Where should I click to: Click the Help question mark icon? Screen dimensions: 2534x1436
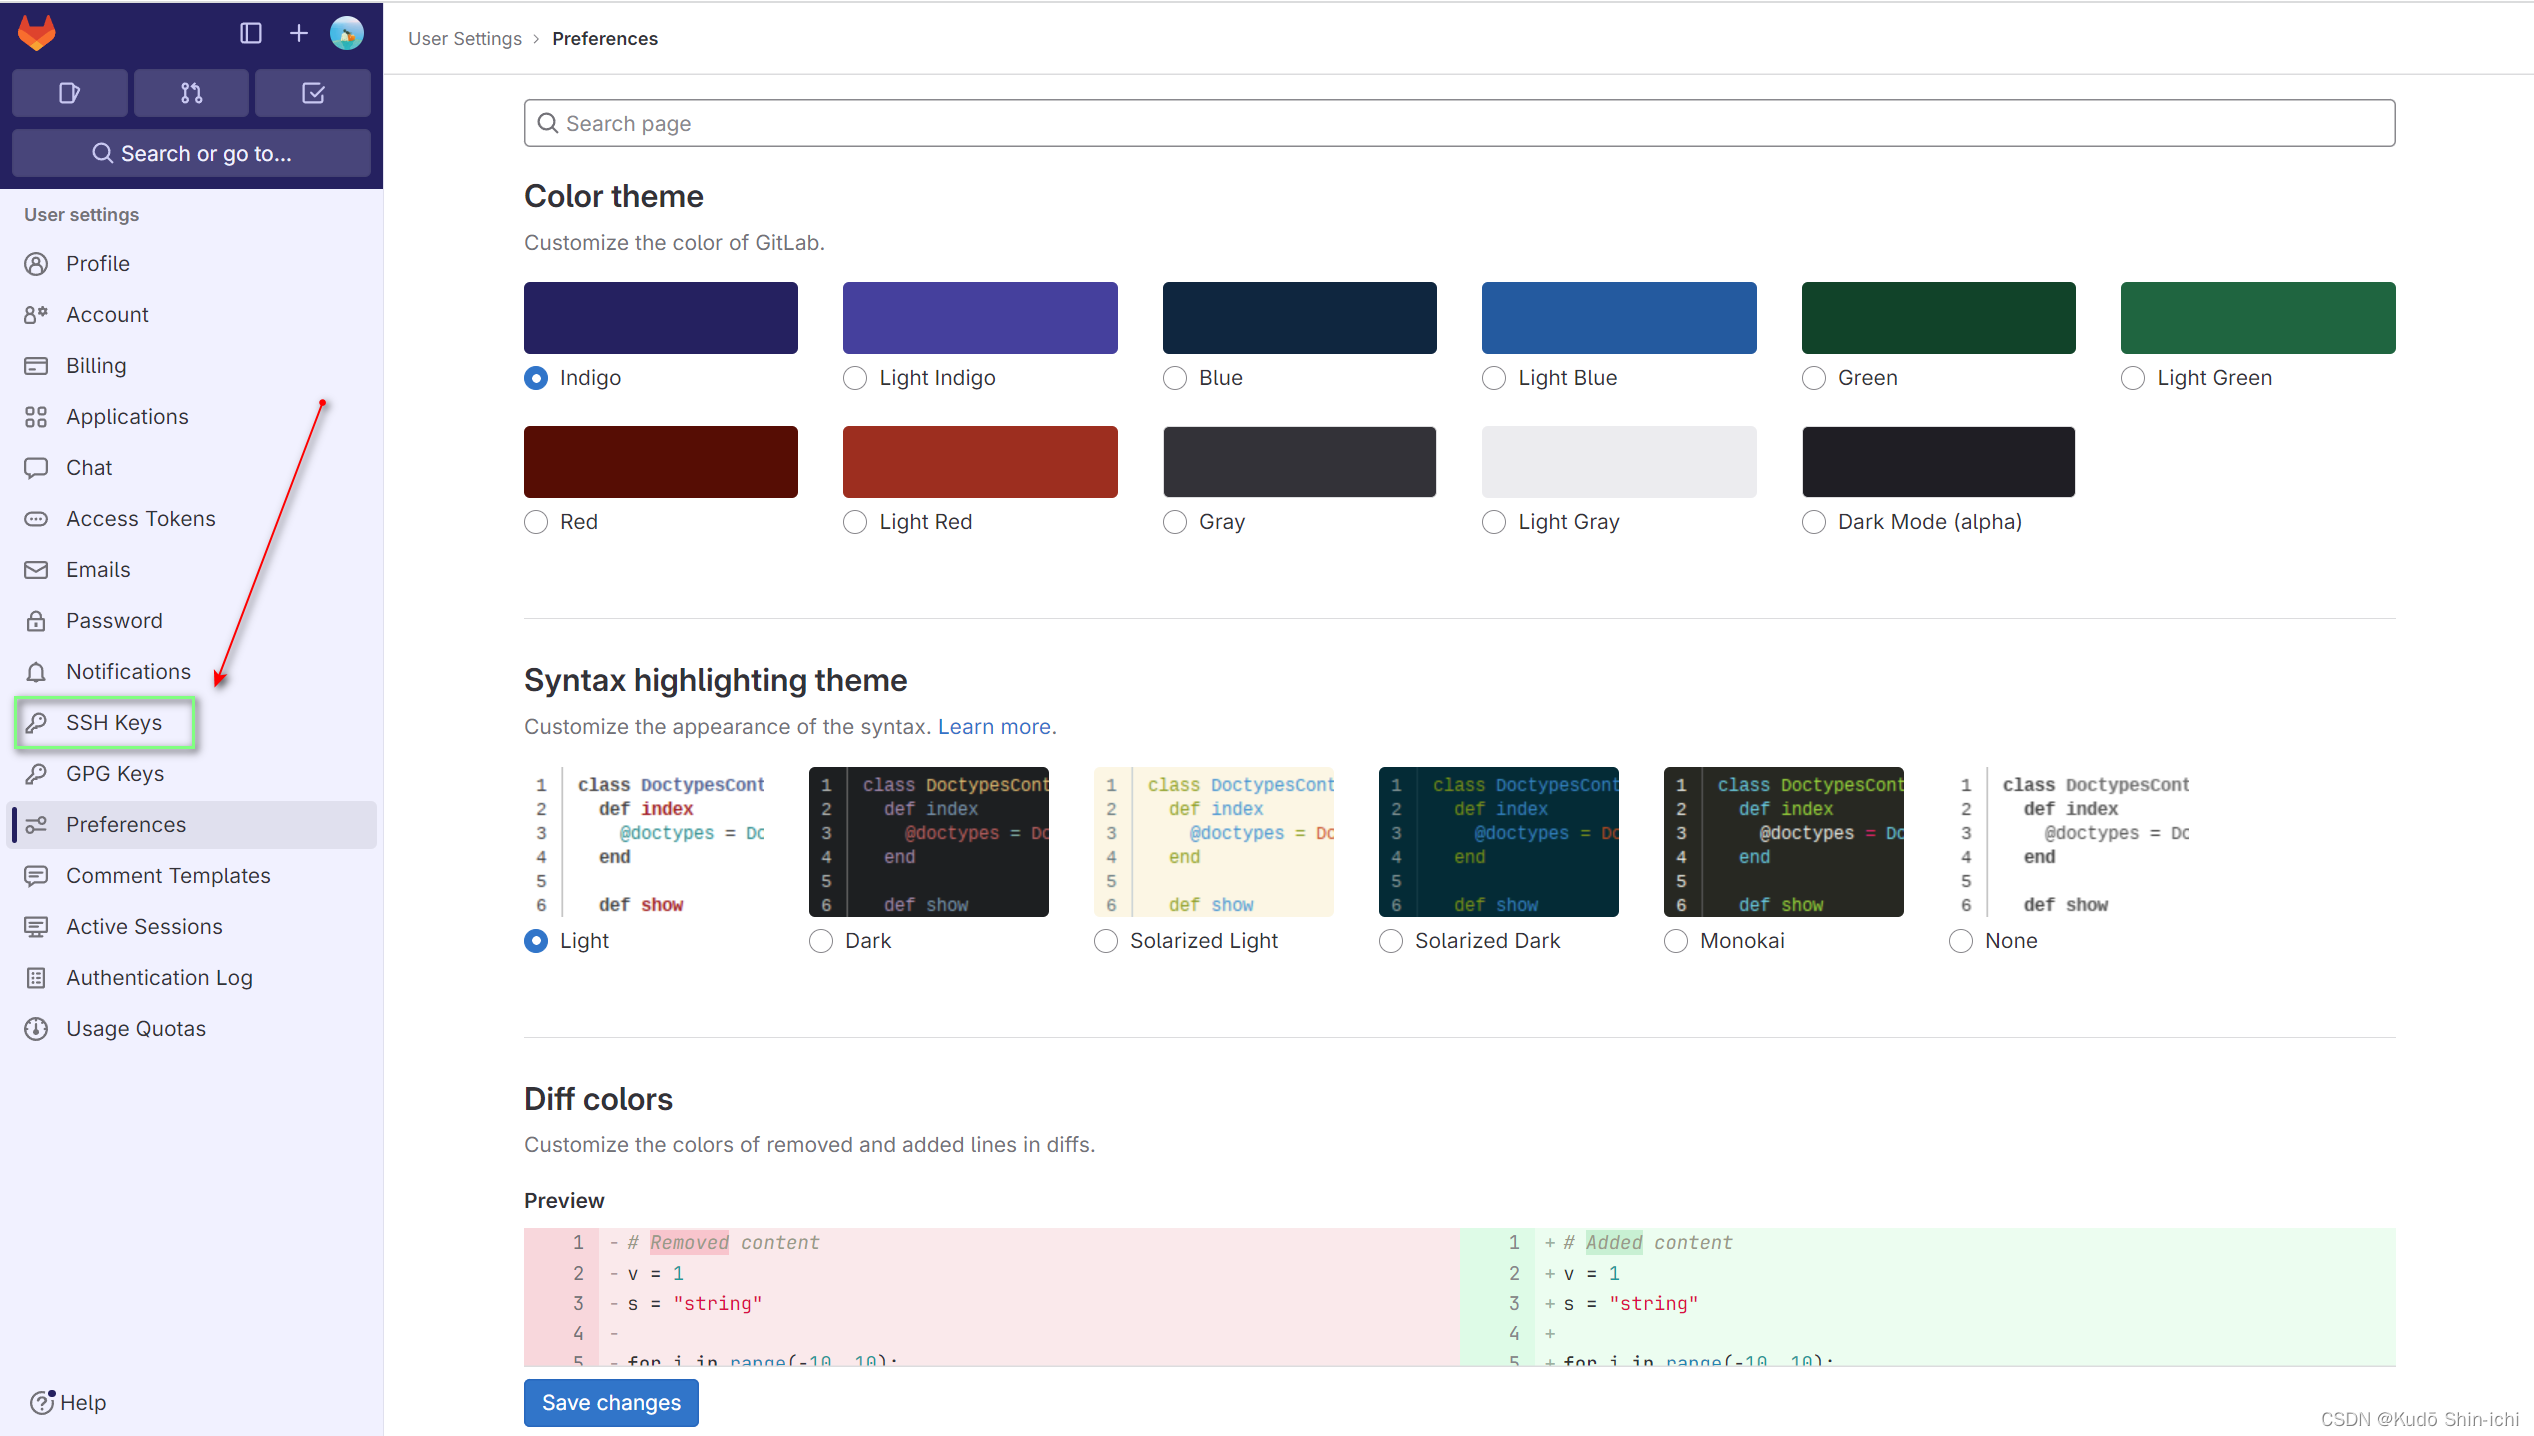[42, 1402]
